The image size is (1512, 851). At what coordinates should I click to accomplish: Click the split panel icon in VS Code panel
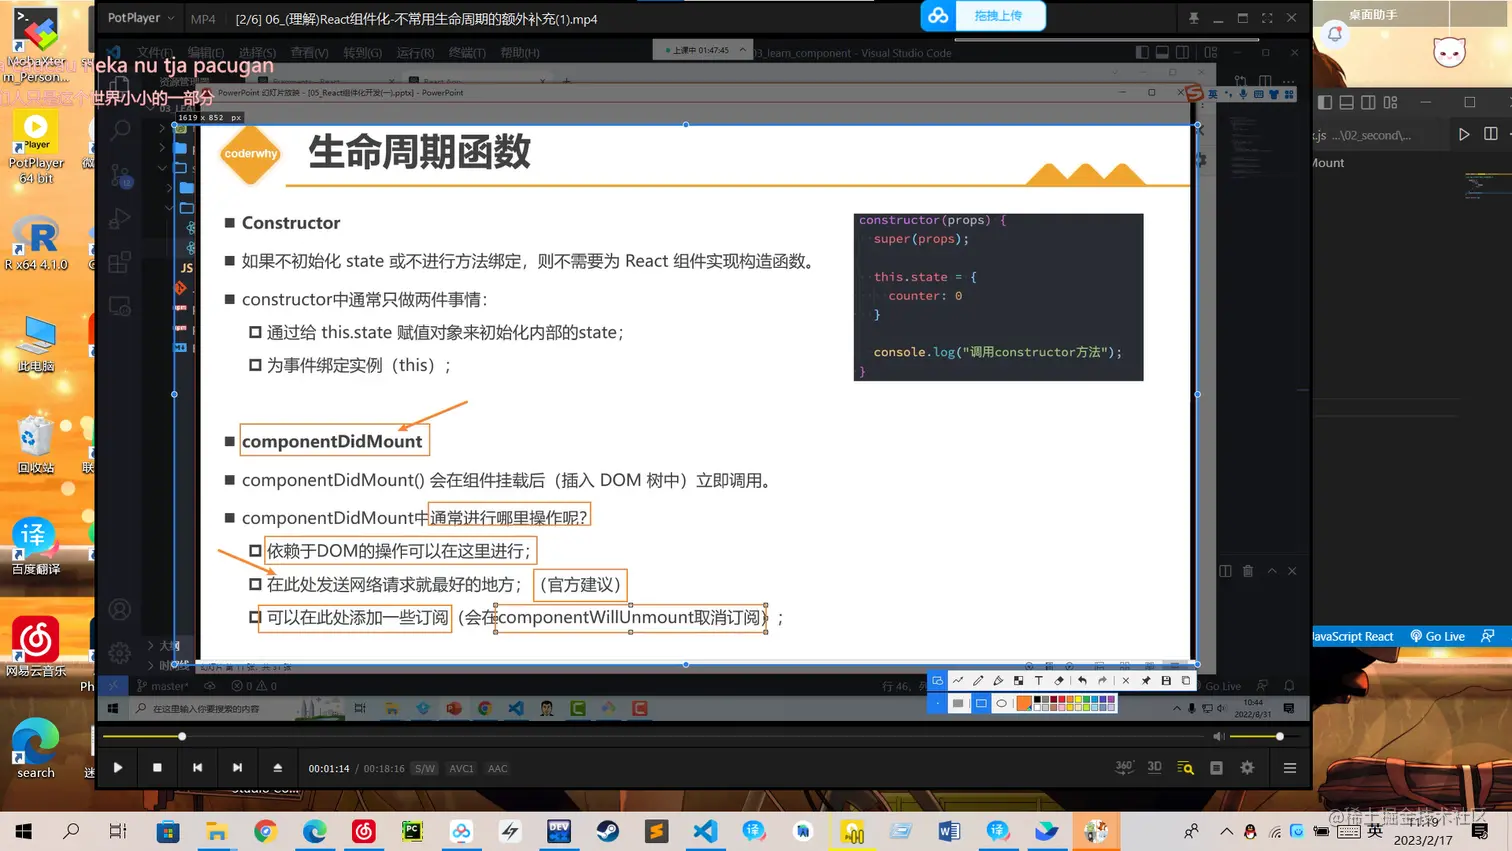(x=1225, y=571)
